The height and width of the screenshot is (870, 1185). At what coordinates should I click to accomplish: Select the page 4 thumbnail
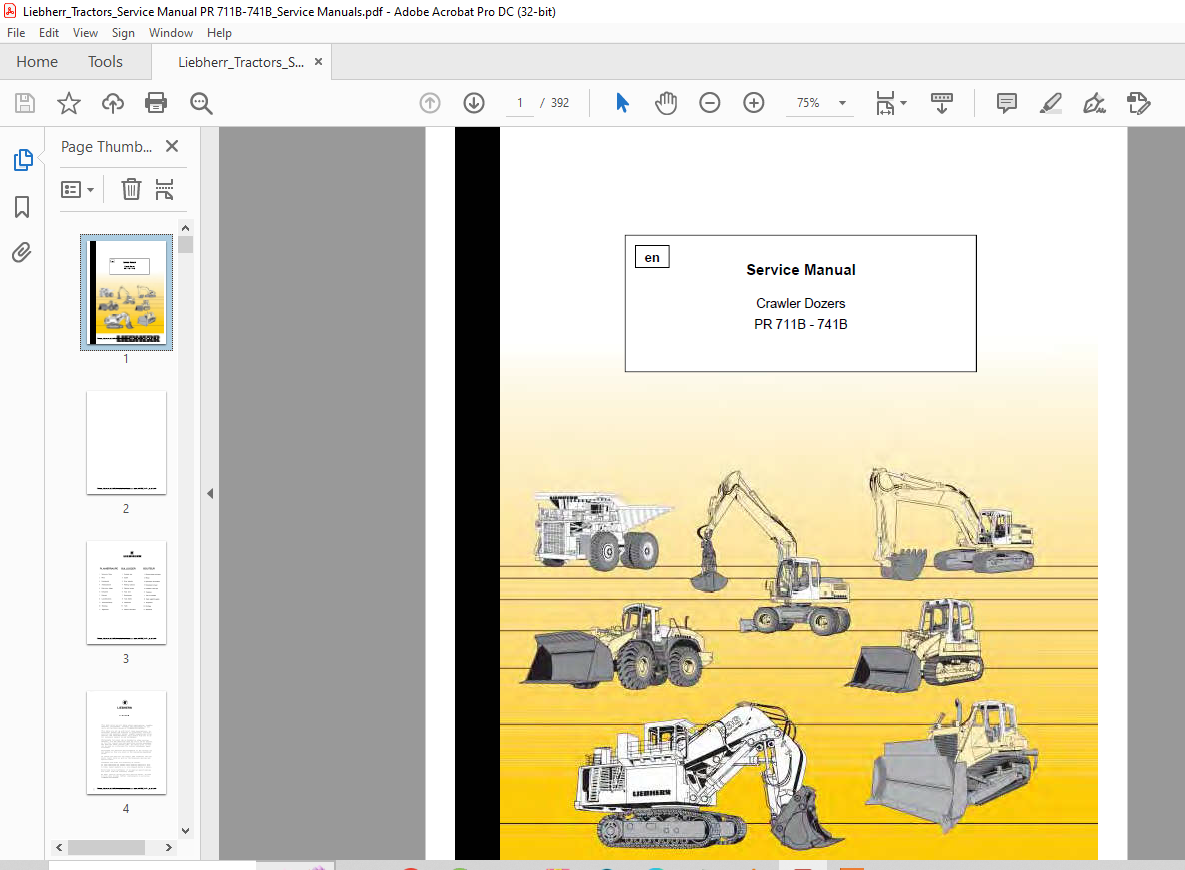coord(126,742)
